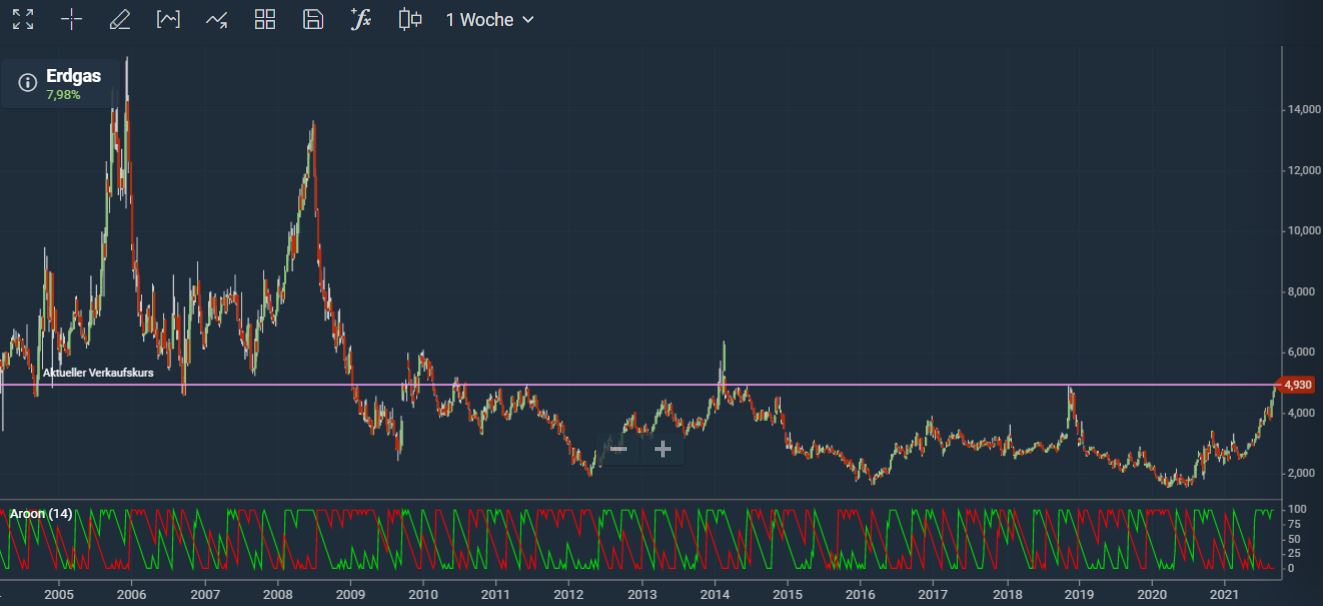Screen dimensions: 1323x606
Task: Select the fullscreen expand icon
Action: pos(22,19)
